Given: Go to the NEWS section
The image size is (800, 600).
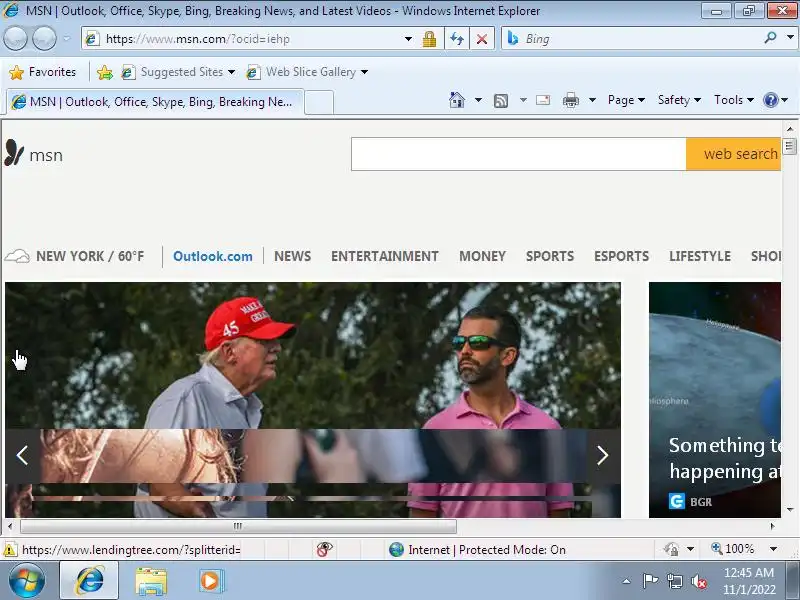Looking at the screenshot, I should [x=292, y=256].
